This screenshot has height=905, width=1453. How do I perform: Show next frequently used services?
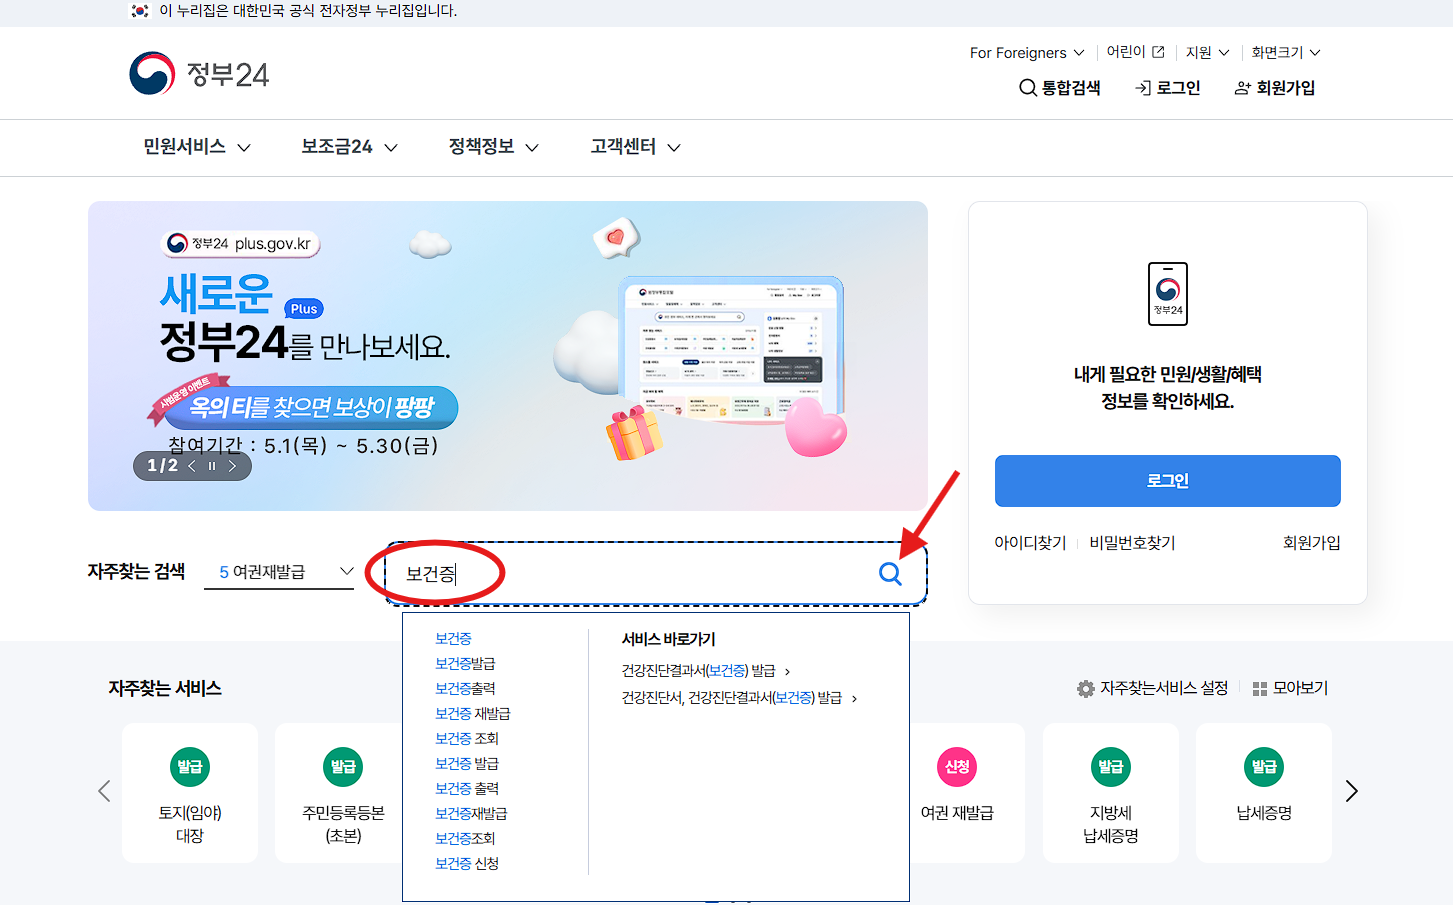click(1351, 791)
